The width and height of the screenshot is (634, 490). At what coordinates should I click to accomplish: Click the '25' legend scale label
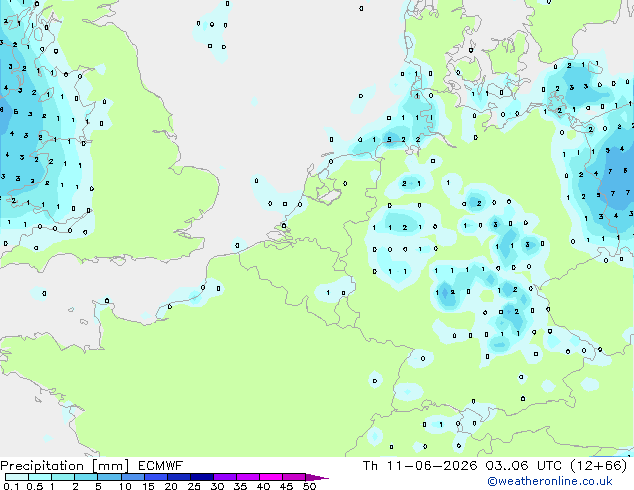[x=194, y=486]
